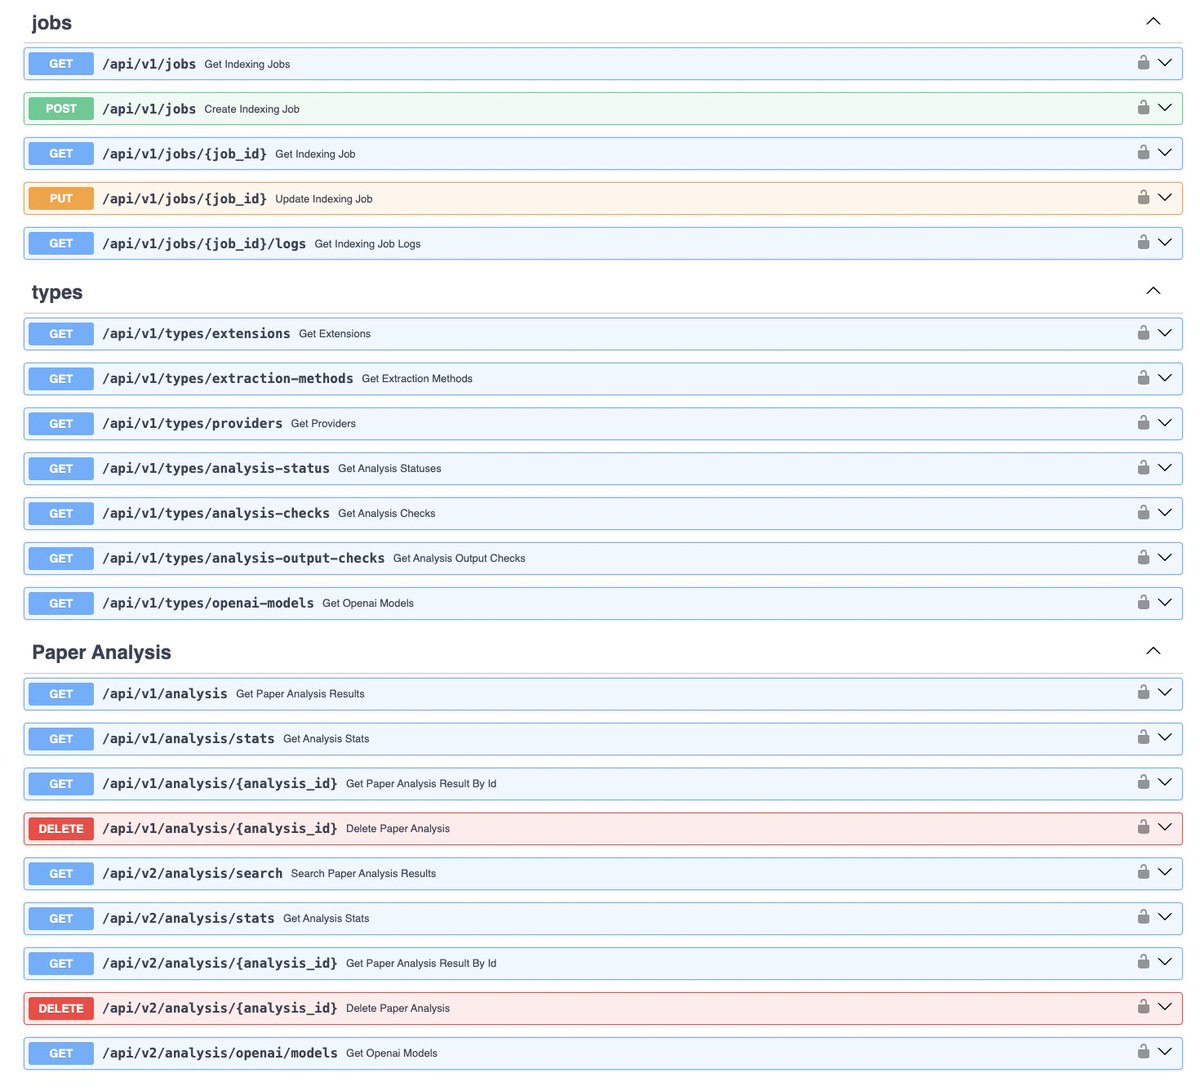This screenshot has width=1200, height=1091.
Task: Click lock icon on GET /api/v1/analysis/{analysis_id} row
Action: 1143,782
